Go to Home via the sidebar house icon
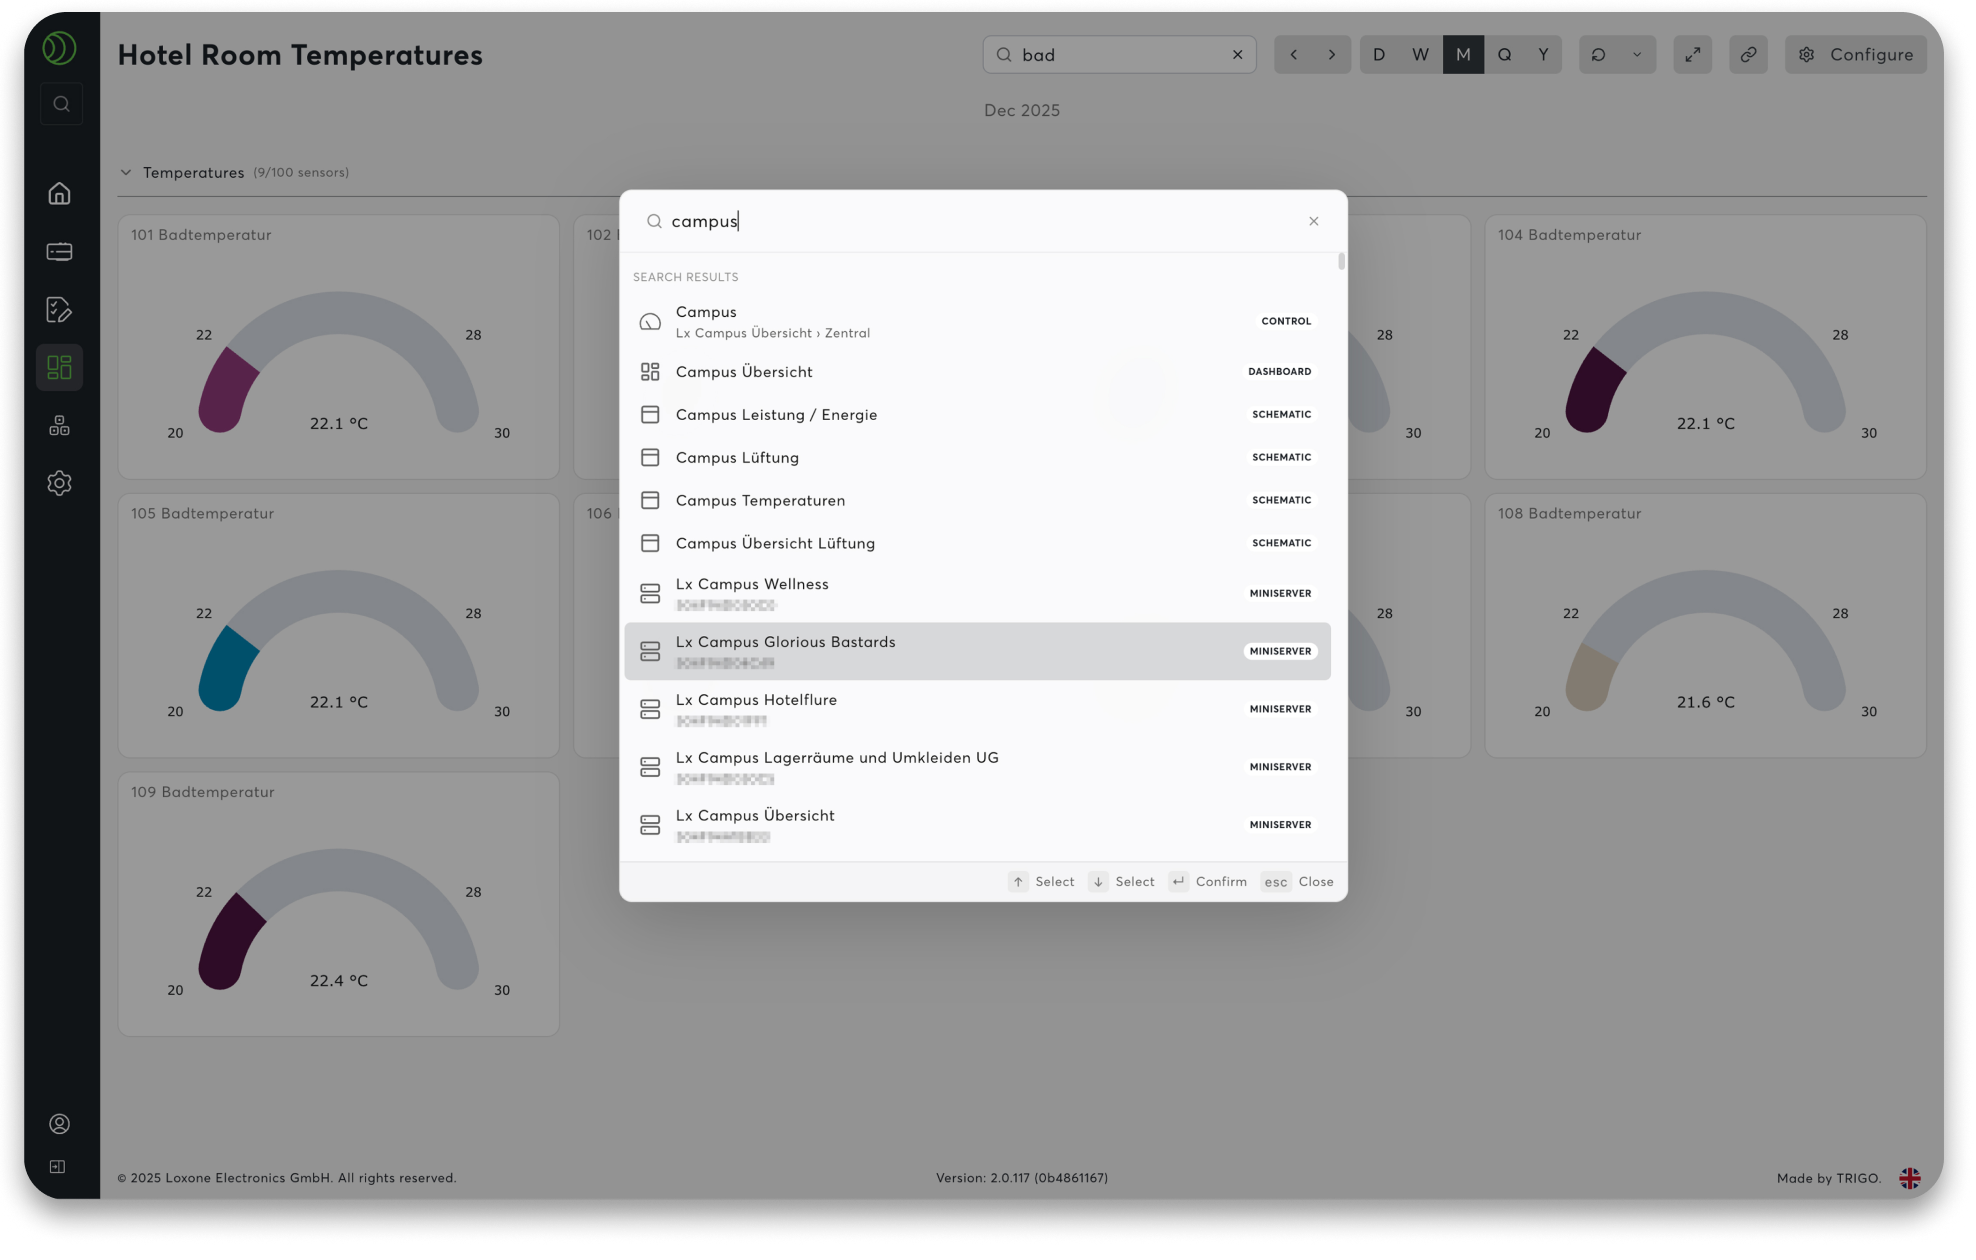1976x1260 pixels. click(x=60, y=193)
